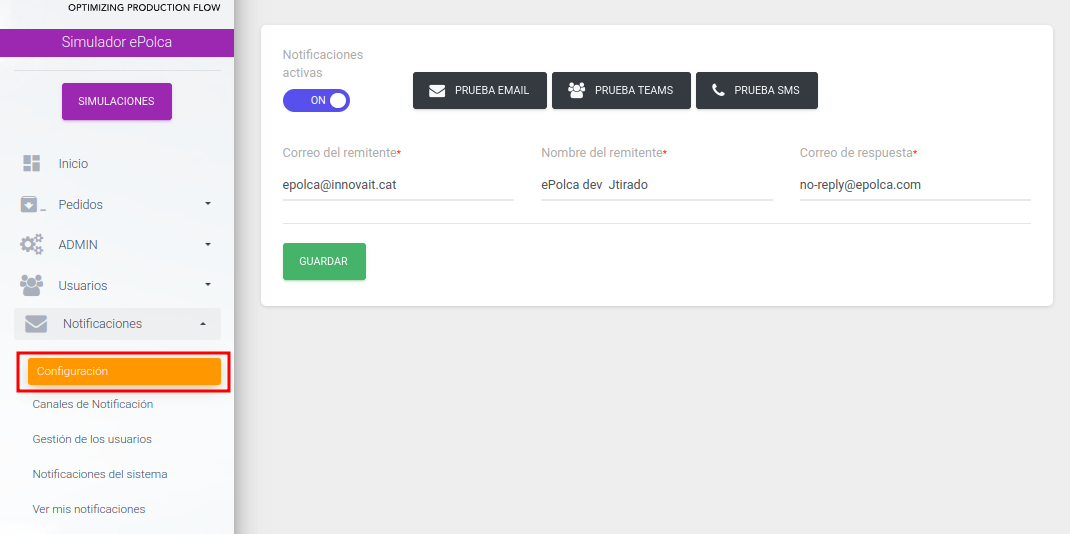The image size is (1070, 534).
Task: Click the PRUEBA SMS button
Action: pos(757,91)
